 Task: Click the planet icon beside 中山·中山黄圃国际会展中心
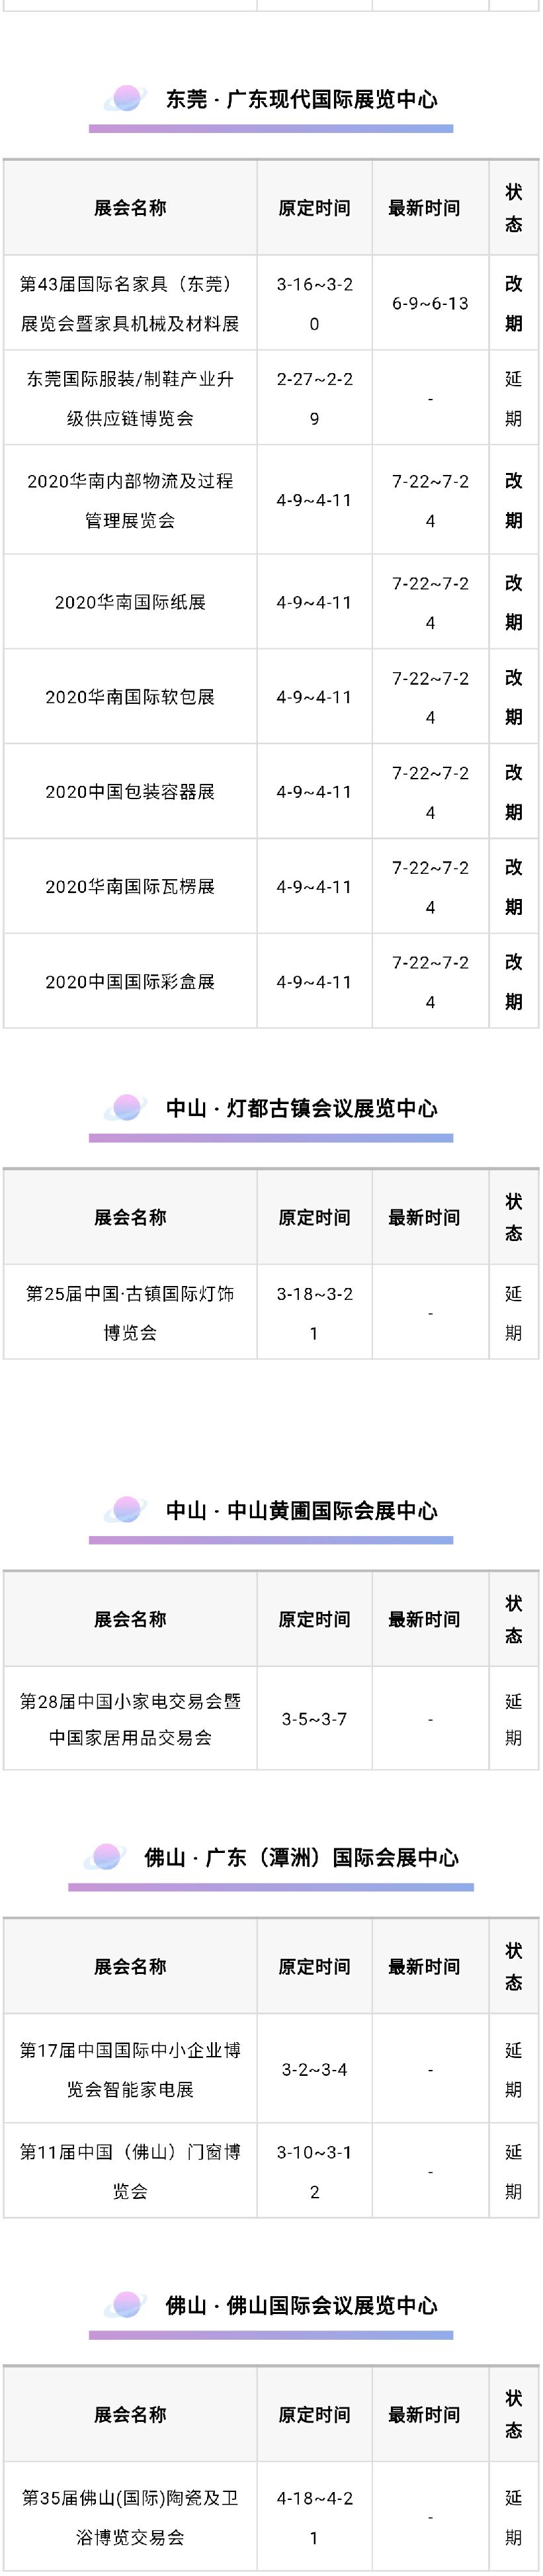click(127, 1510)
